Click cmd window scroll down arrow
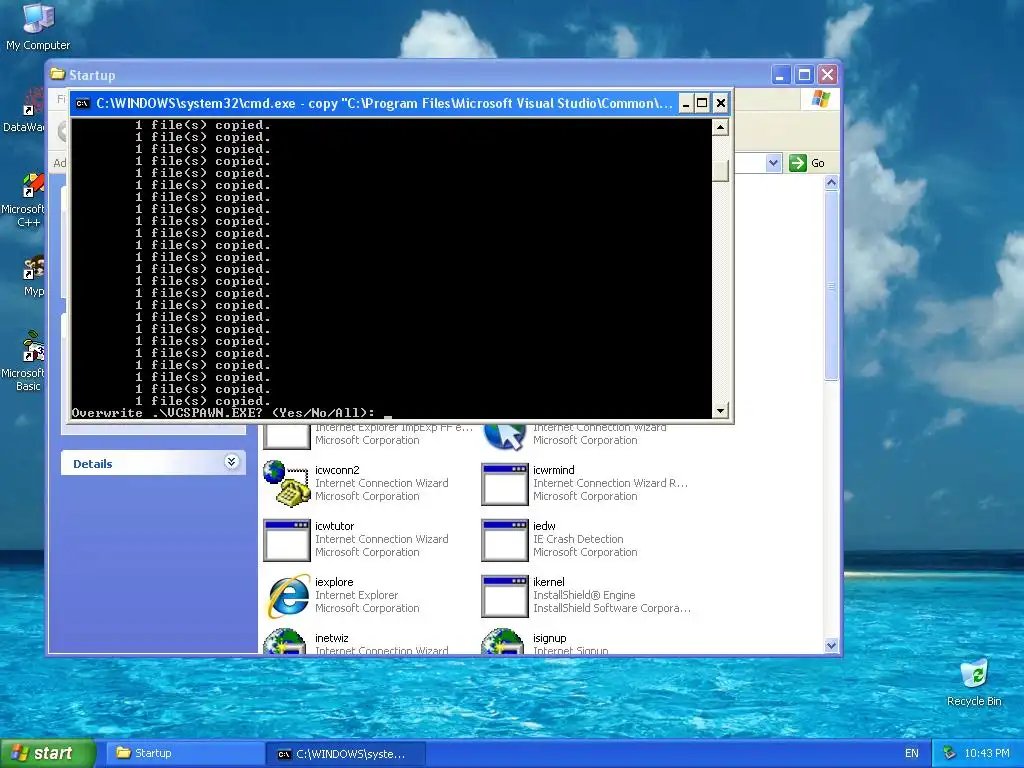The width and height of the screenshot is (1024, 768). [720, 410]
